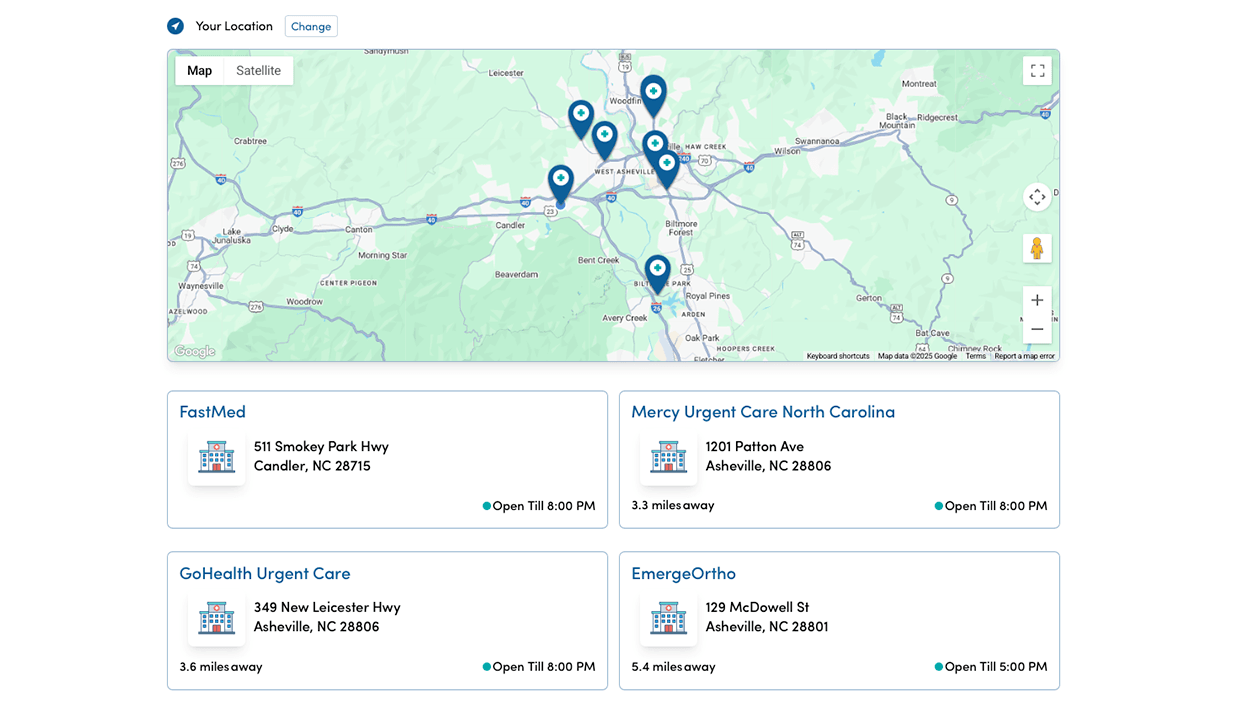Open the FastMed clinic link
Screen dimensions: 1233x702
point(212,411)
